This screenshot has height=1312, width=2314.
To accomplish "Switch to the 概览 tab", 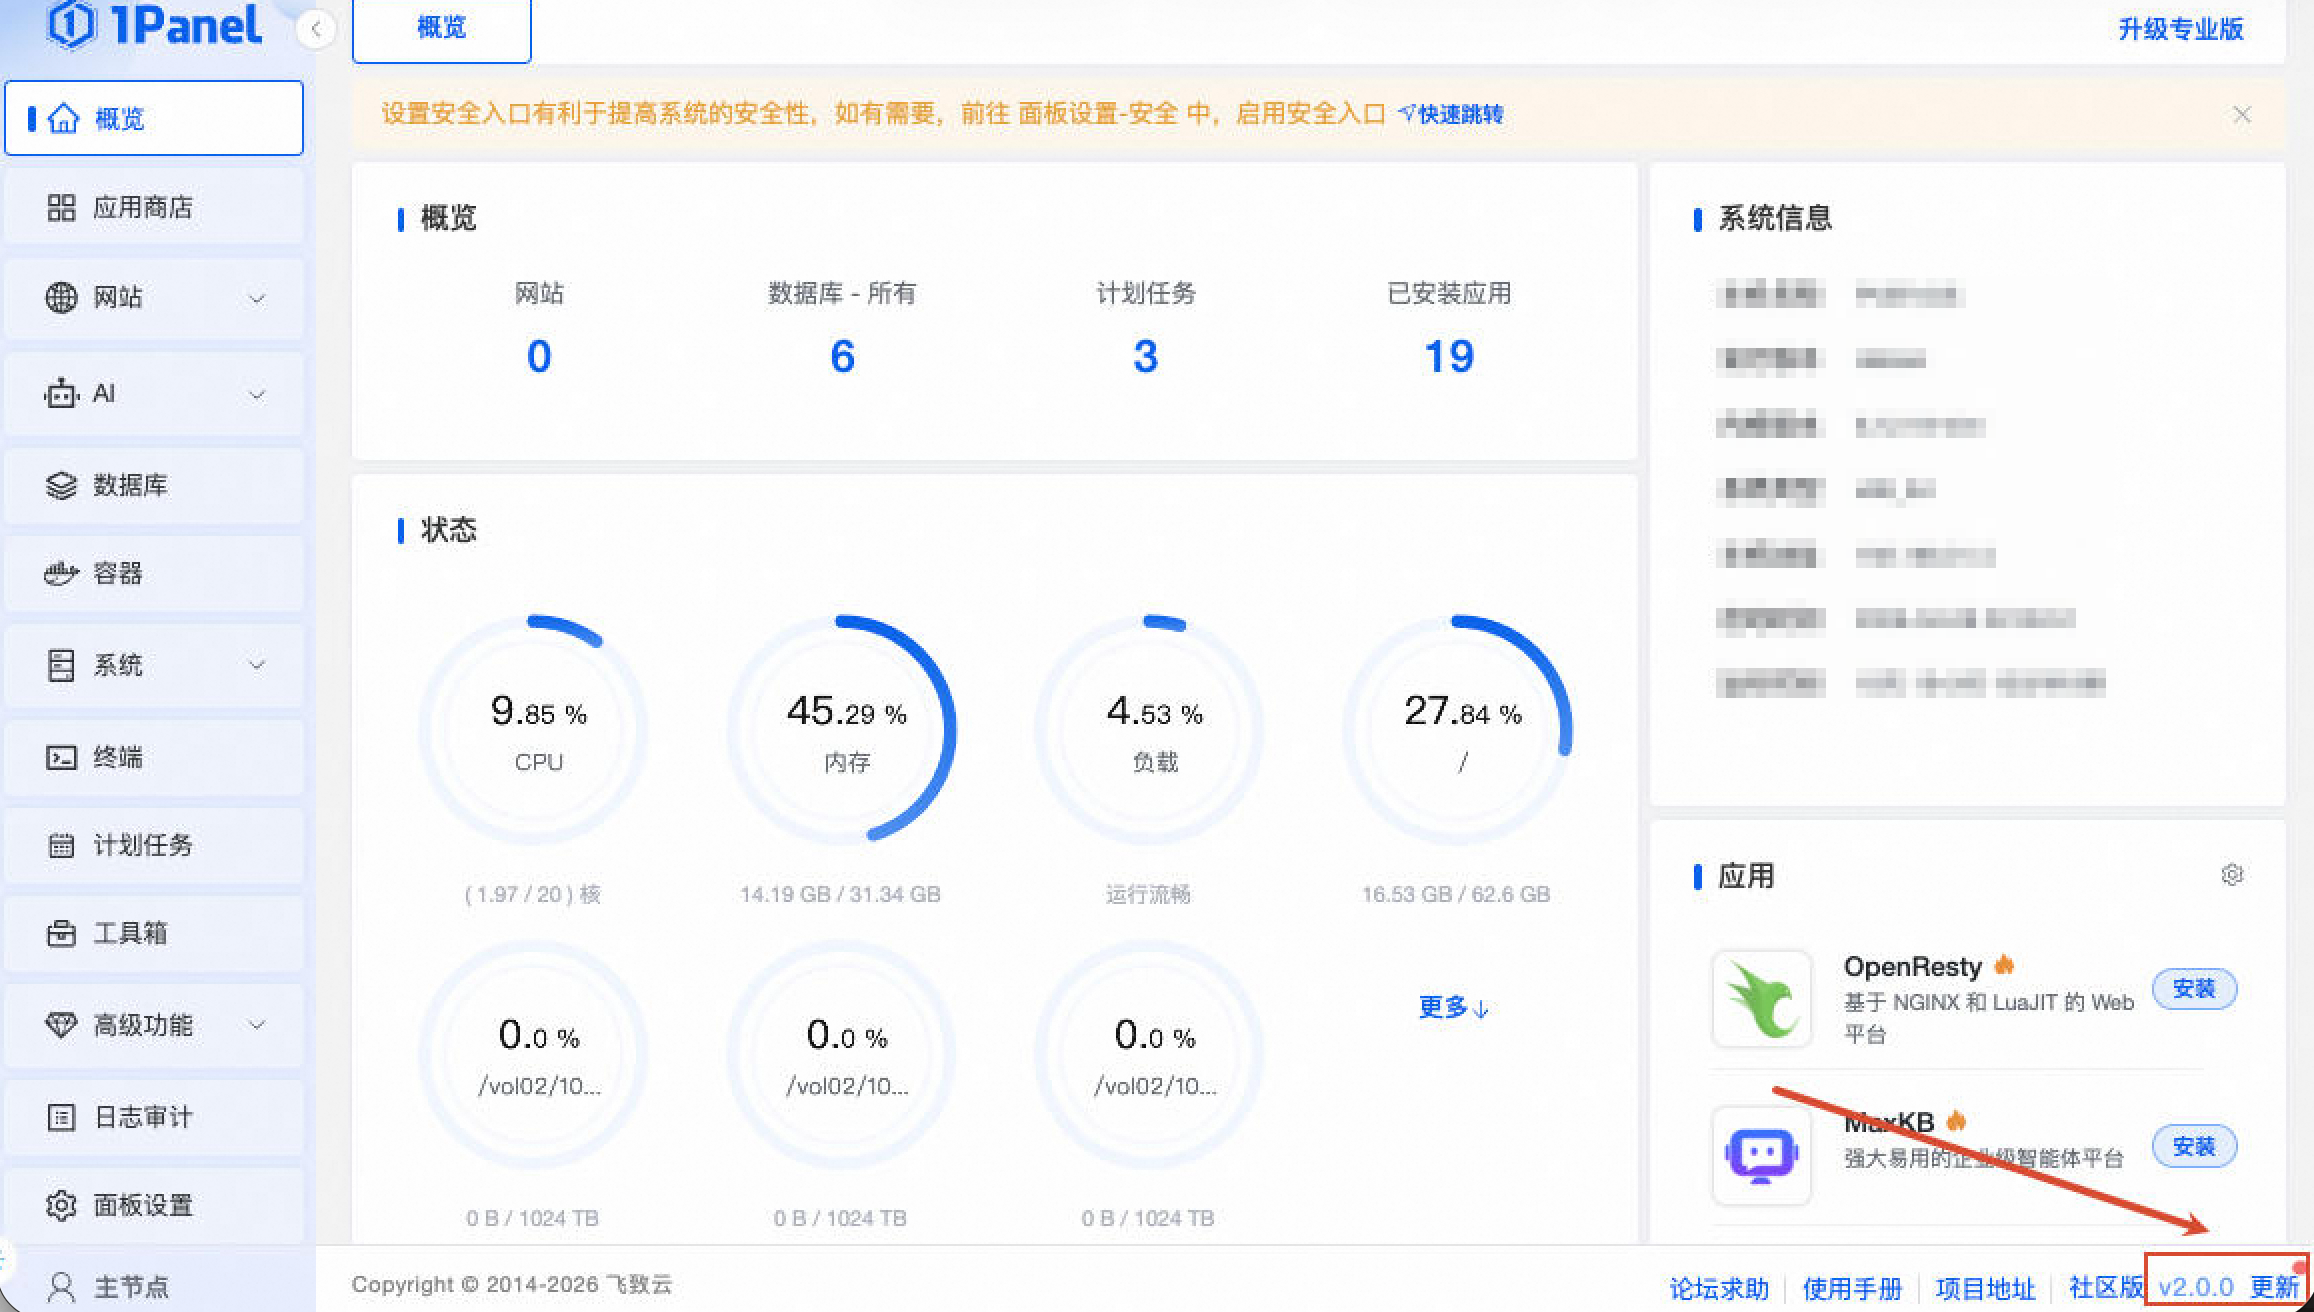I will click(441, 28).
